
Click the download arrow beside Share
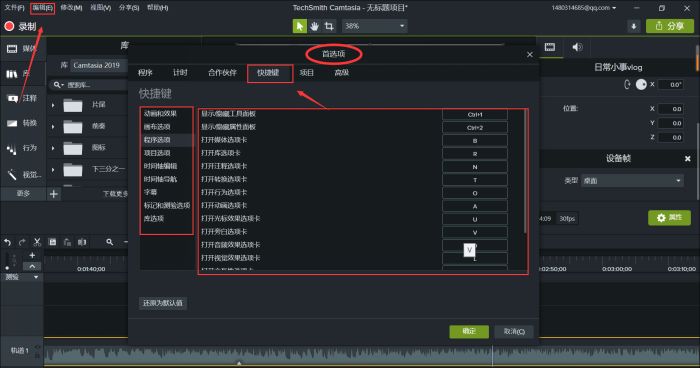pos(633,26)
